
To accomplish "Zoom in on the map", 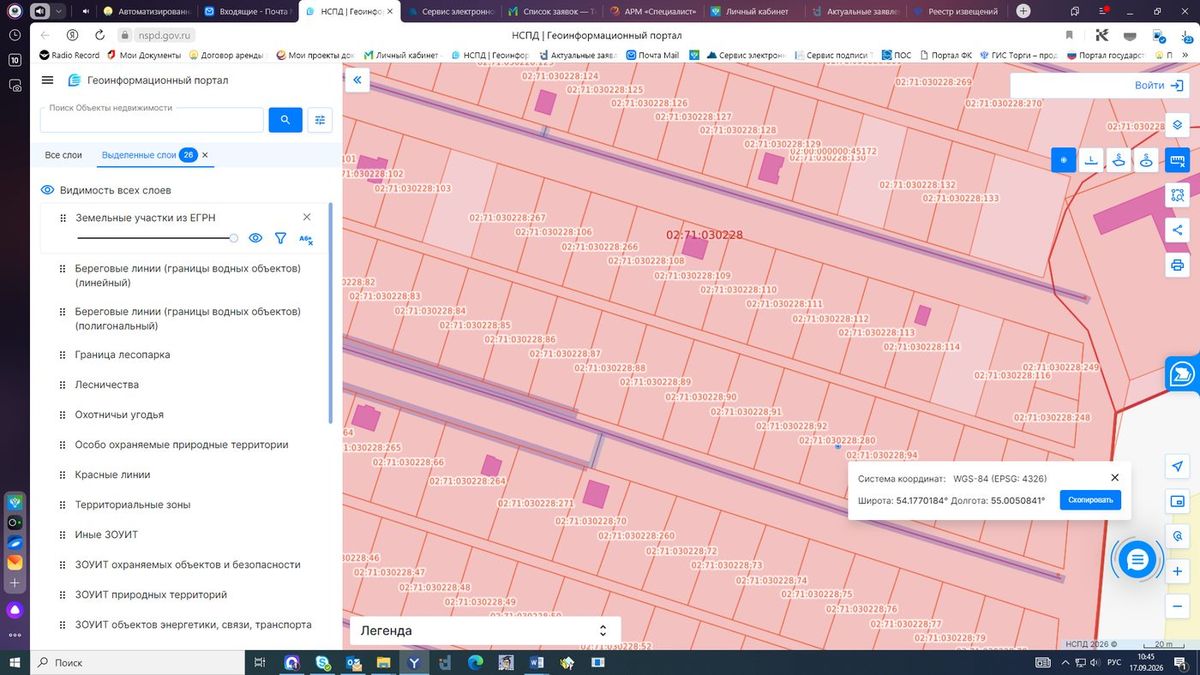I will (1177, 571).
